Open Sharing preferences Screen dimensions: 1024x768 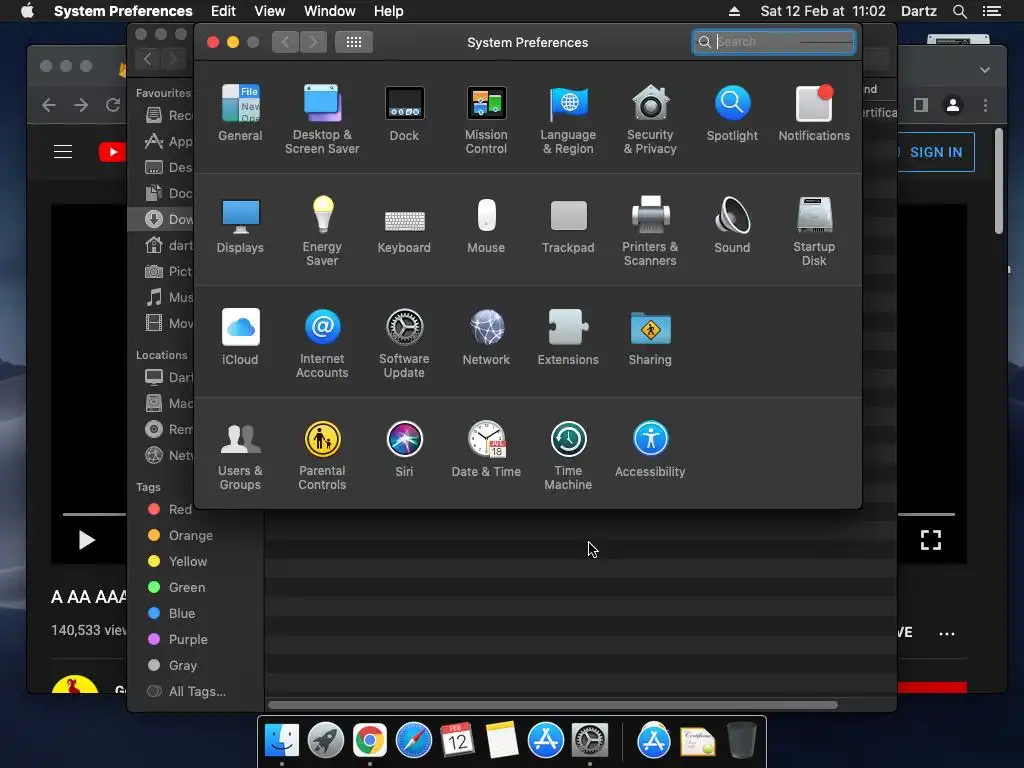(650, 337)
